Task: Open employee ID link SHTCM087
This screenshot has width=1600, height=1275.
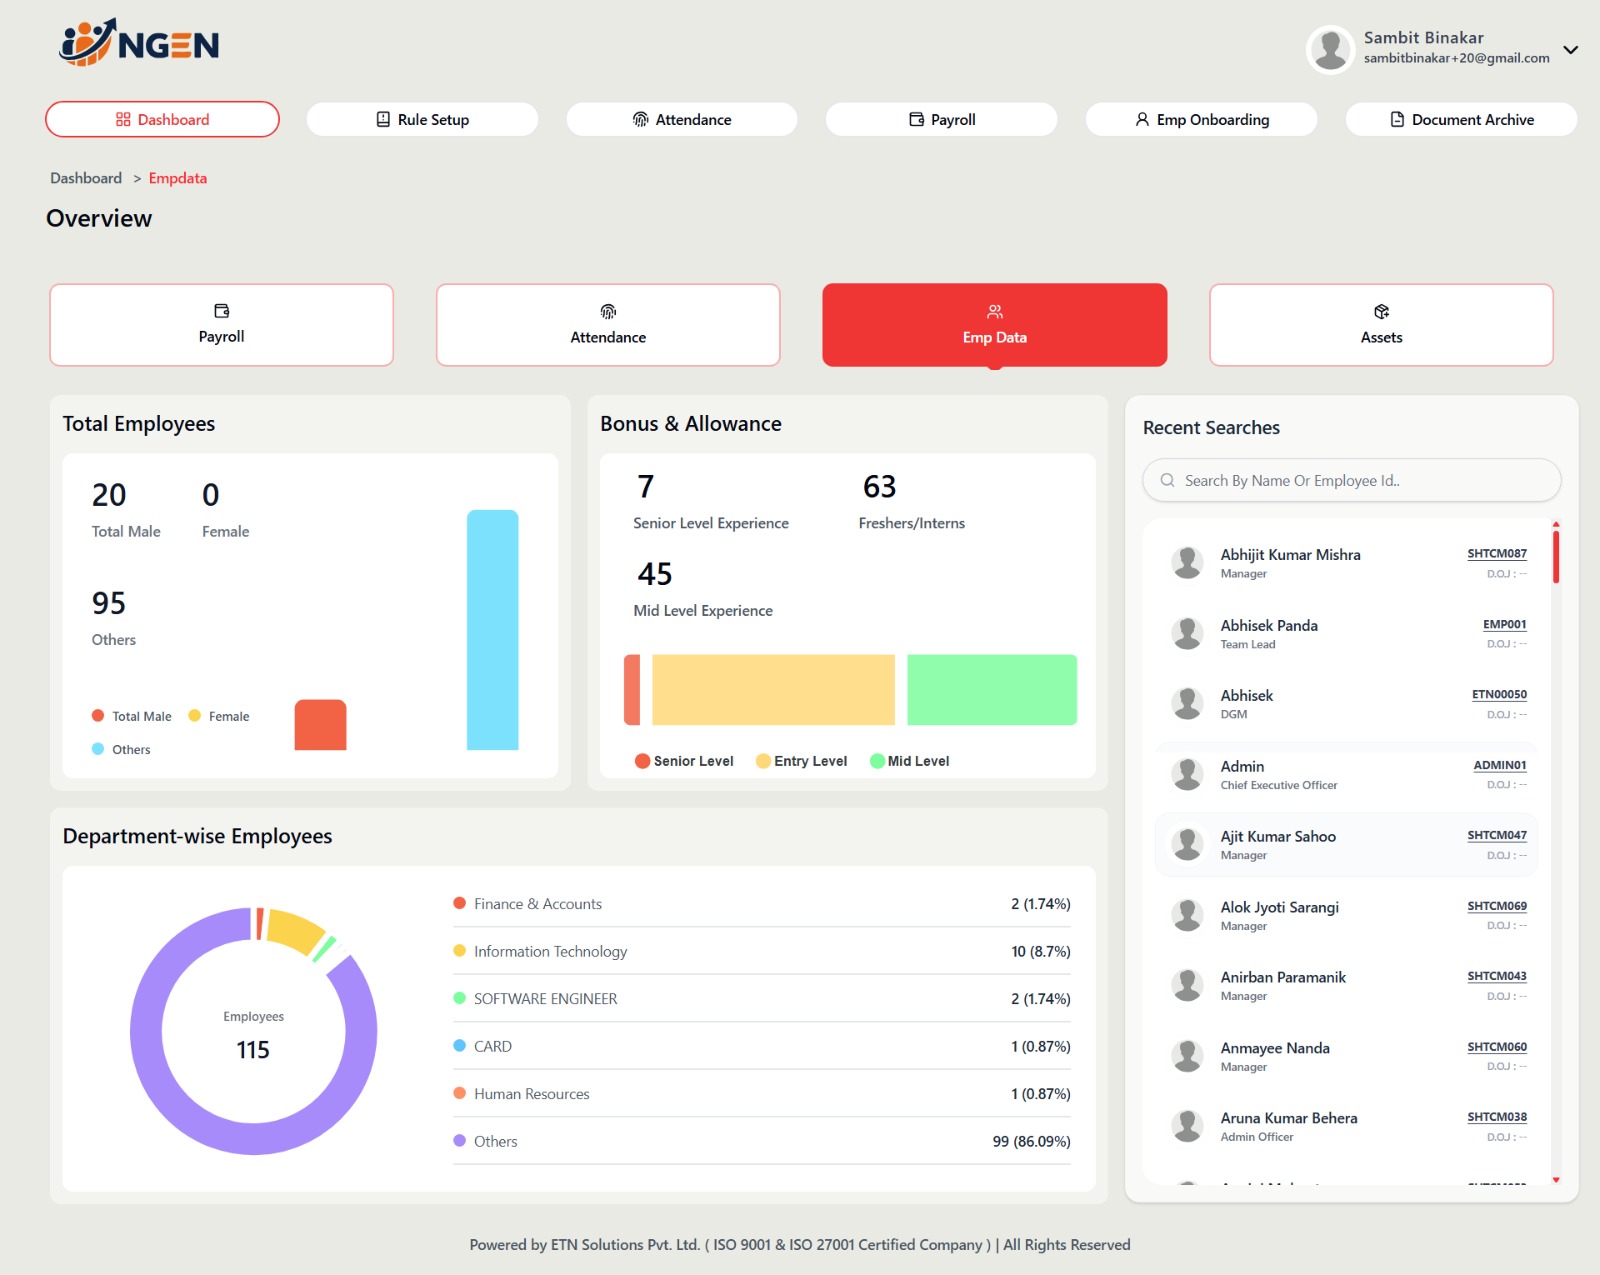Action: pyautogui.click(x=1496, y=554)
